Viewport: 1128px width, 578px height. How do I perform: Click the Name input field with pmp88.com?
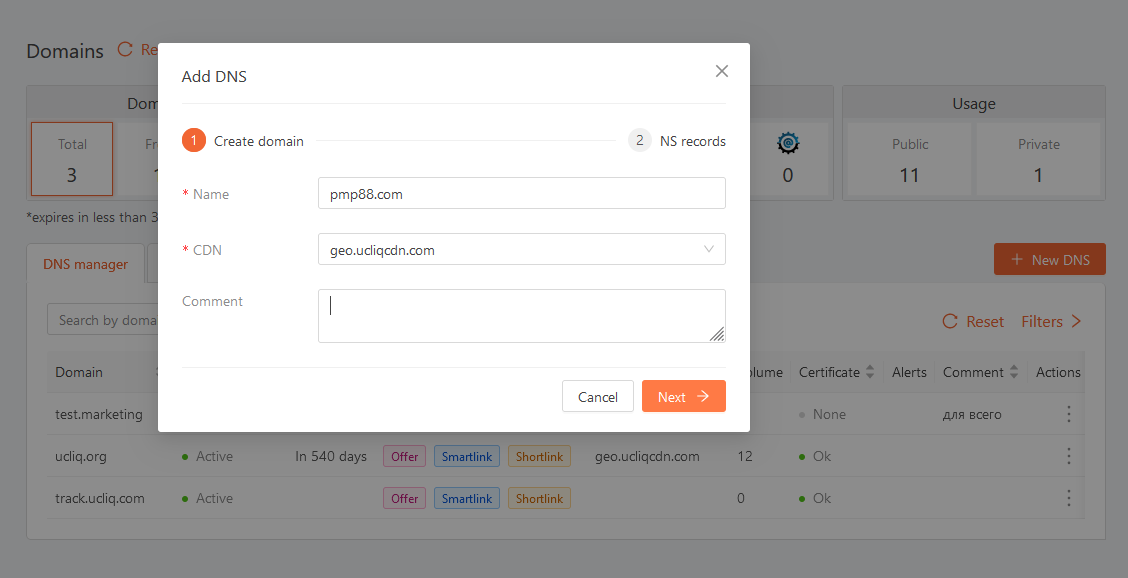[x=522, y=194]
